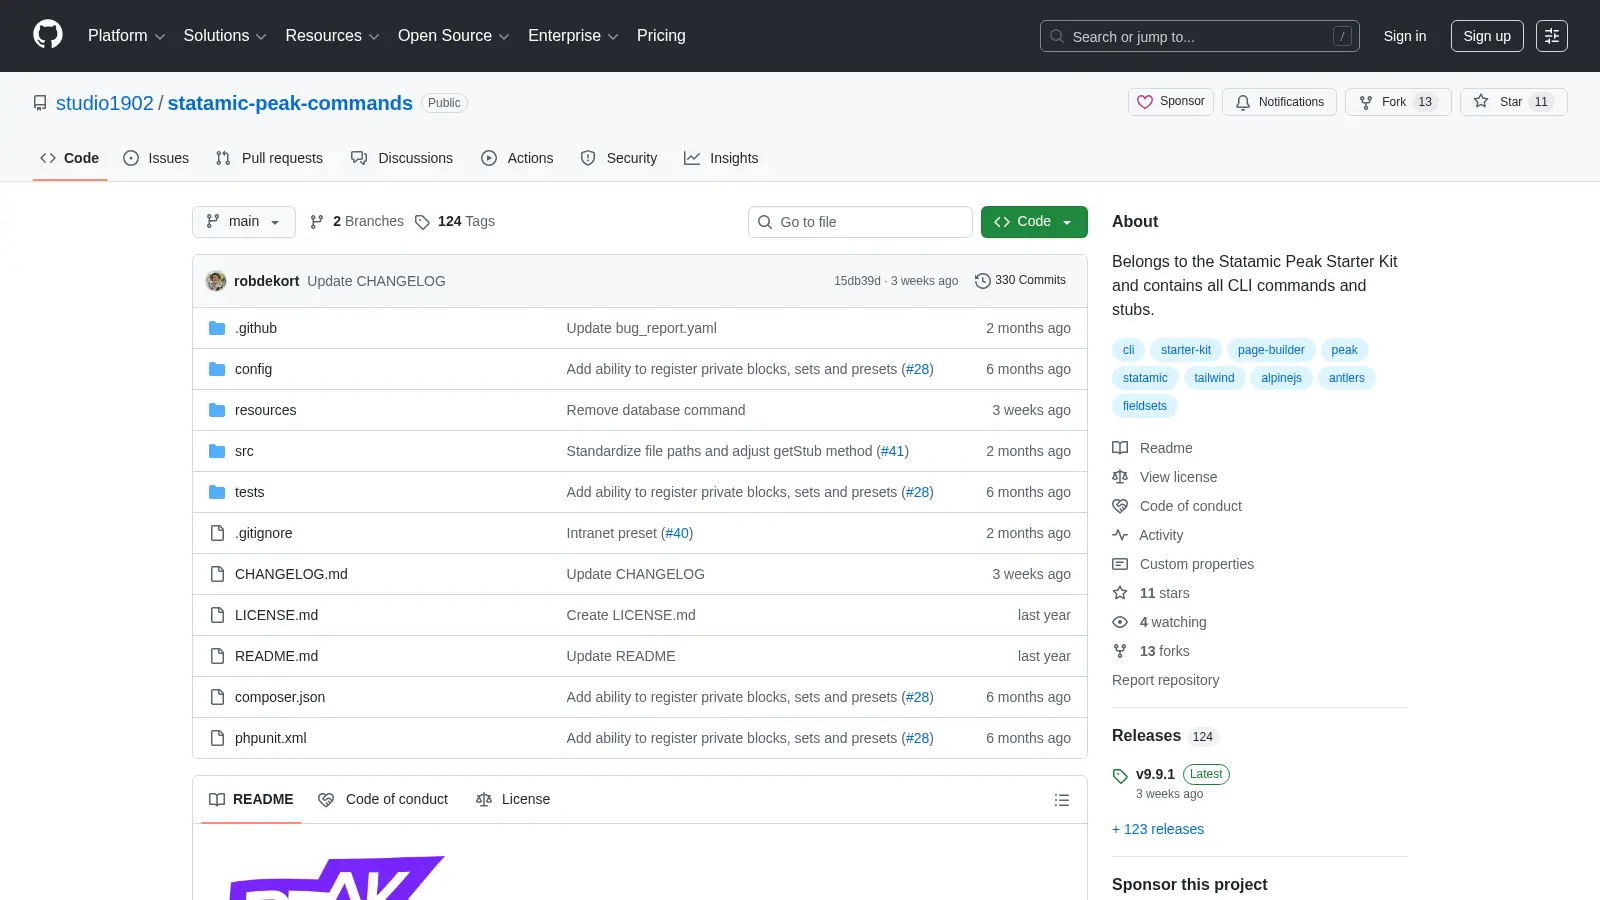Open the GitHub home logo
The height and width of the screenshot is (900, 1600).
point(48,35)
